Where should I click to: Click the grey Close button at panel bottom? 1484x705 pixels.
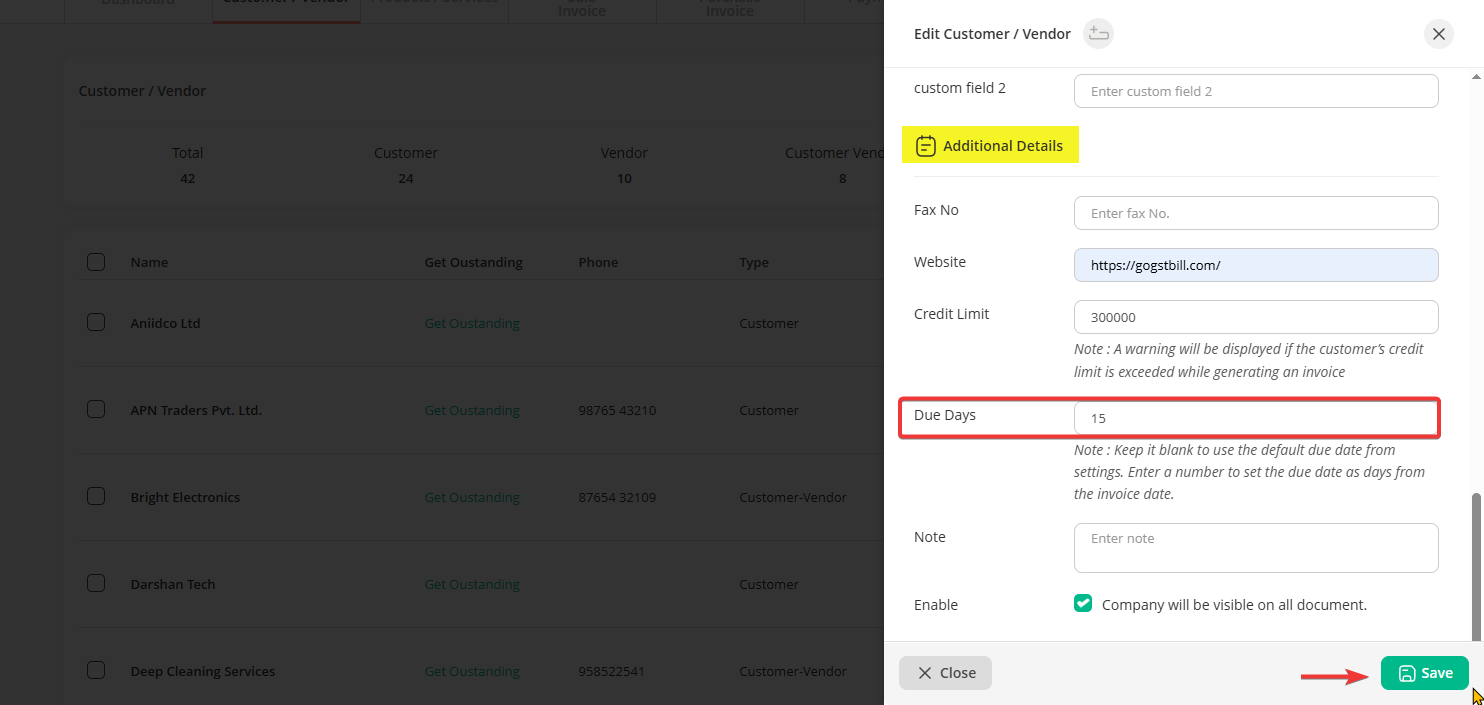pyautogui.click(x=945, y=673)
